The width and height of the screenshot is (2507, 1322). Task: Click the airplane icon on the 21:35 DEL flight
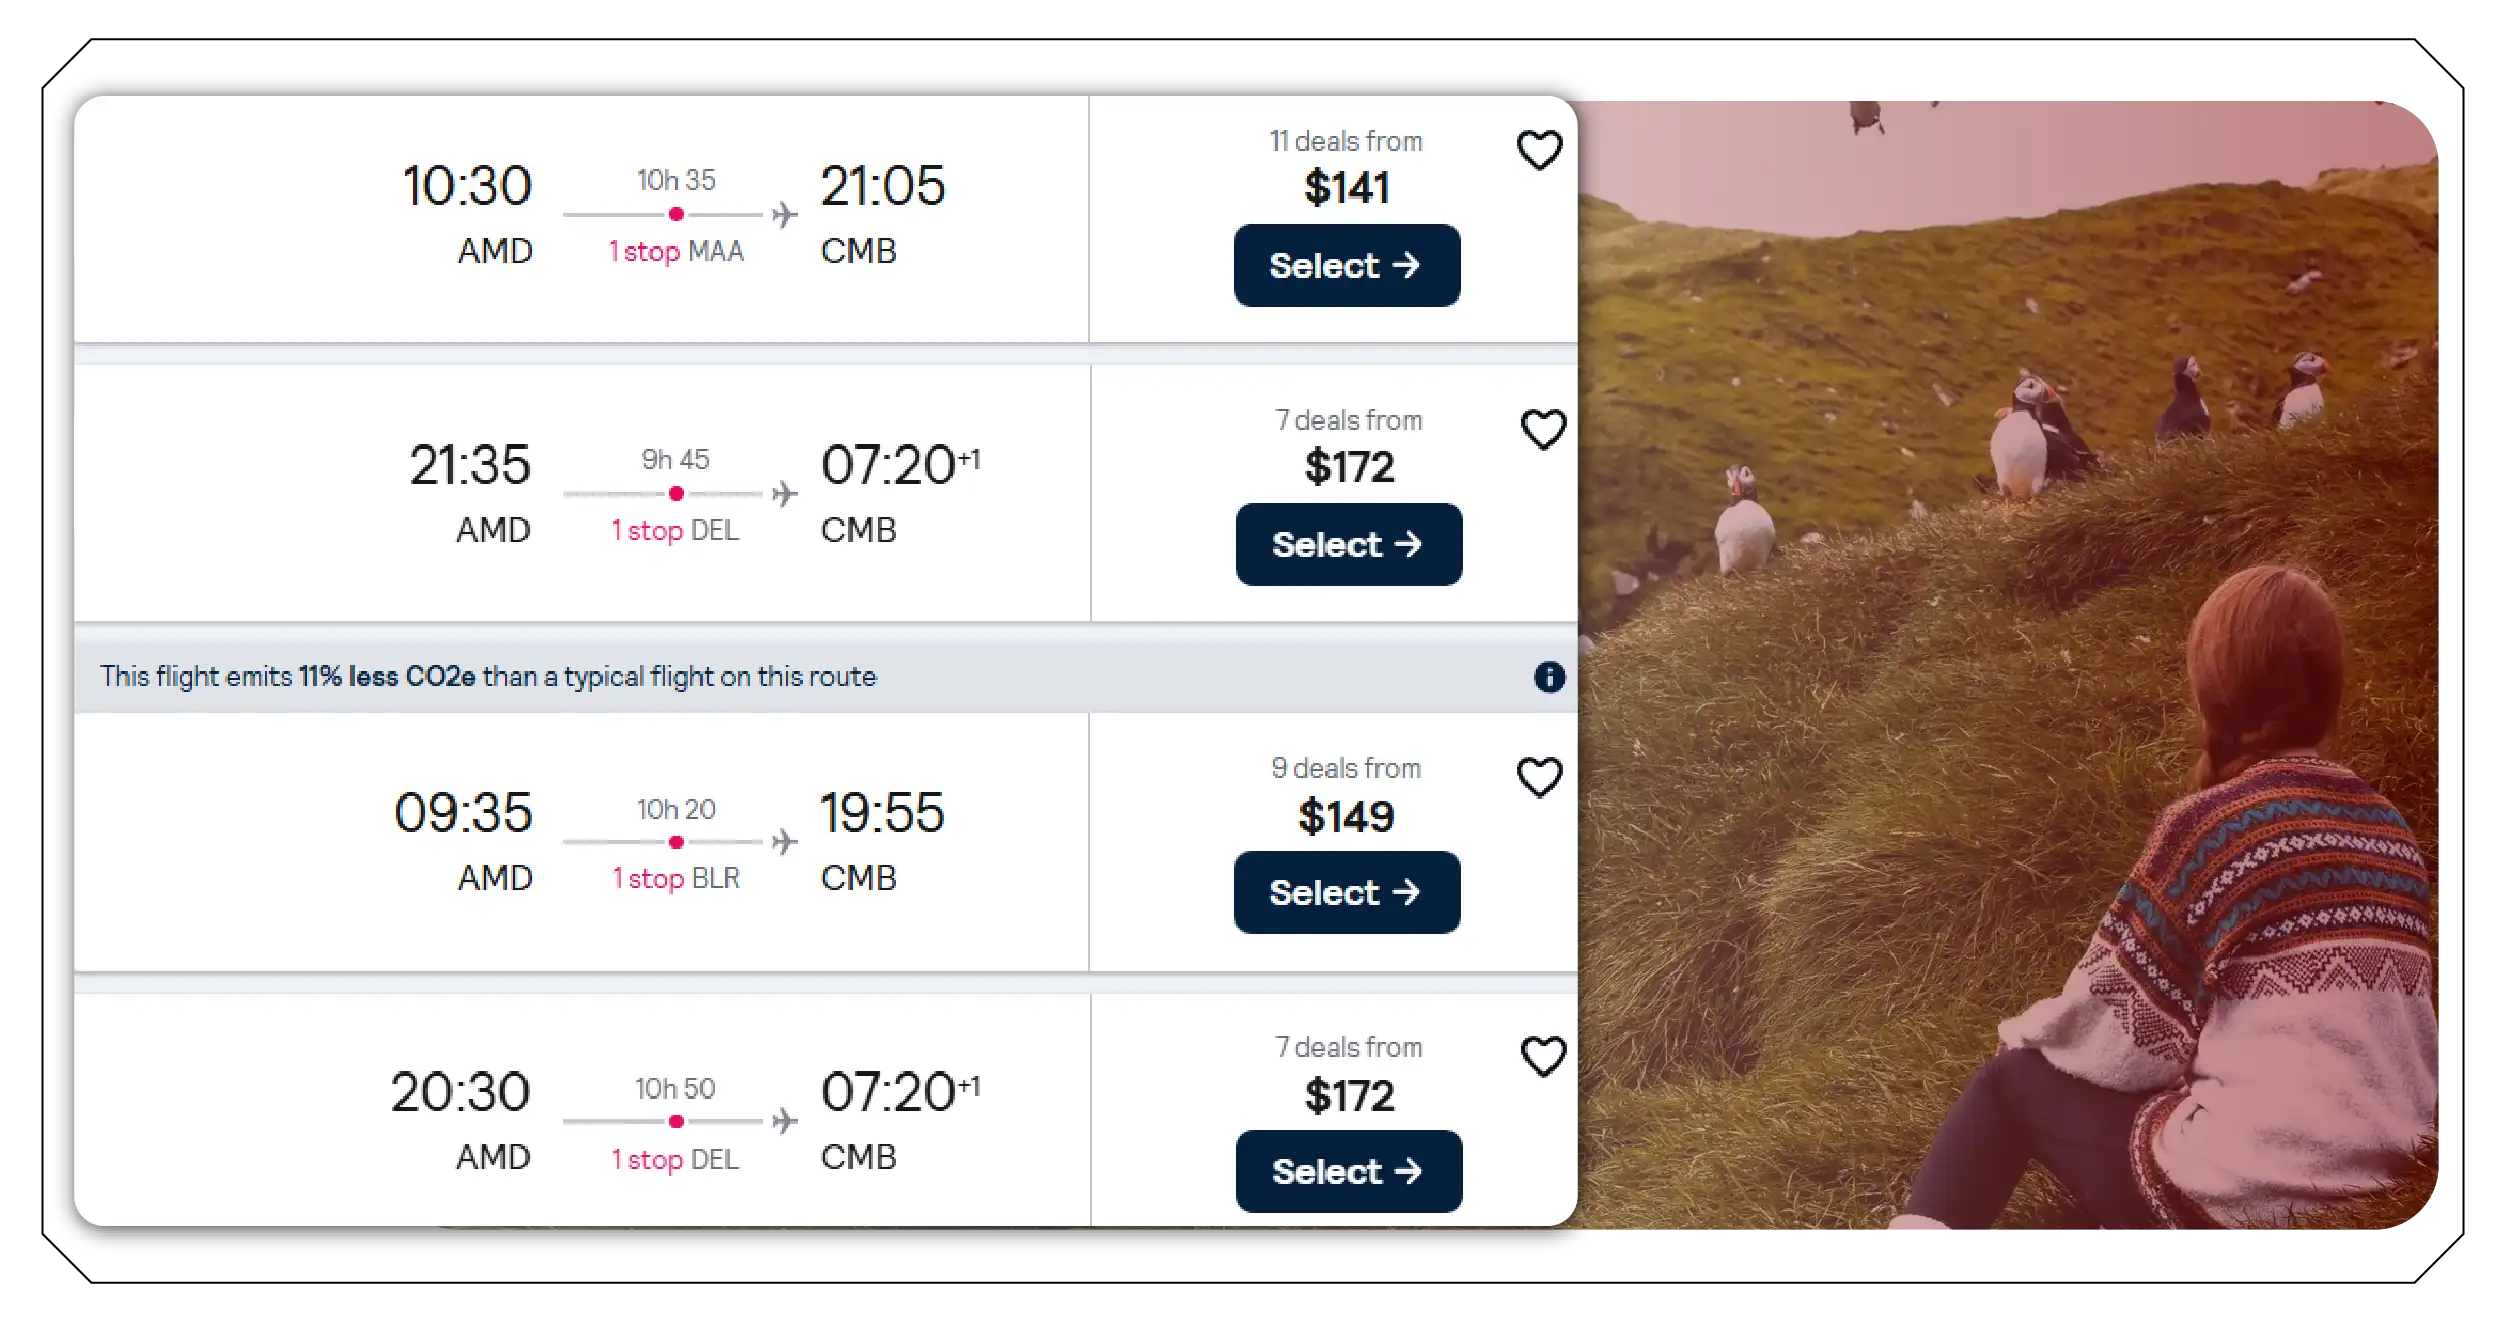[785, 492]
